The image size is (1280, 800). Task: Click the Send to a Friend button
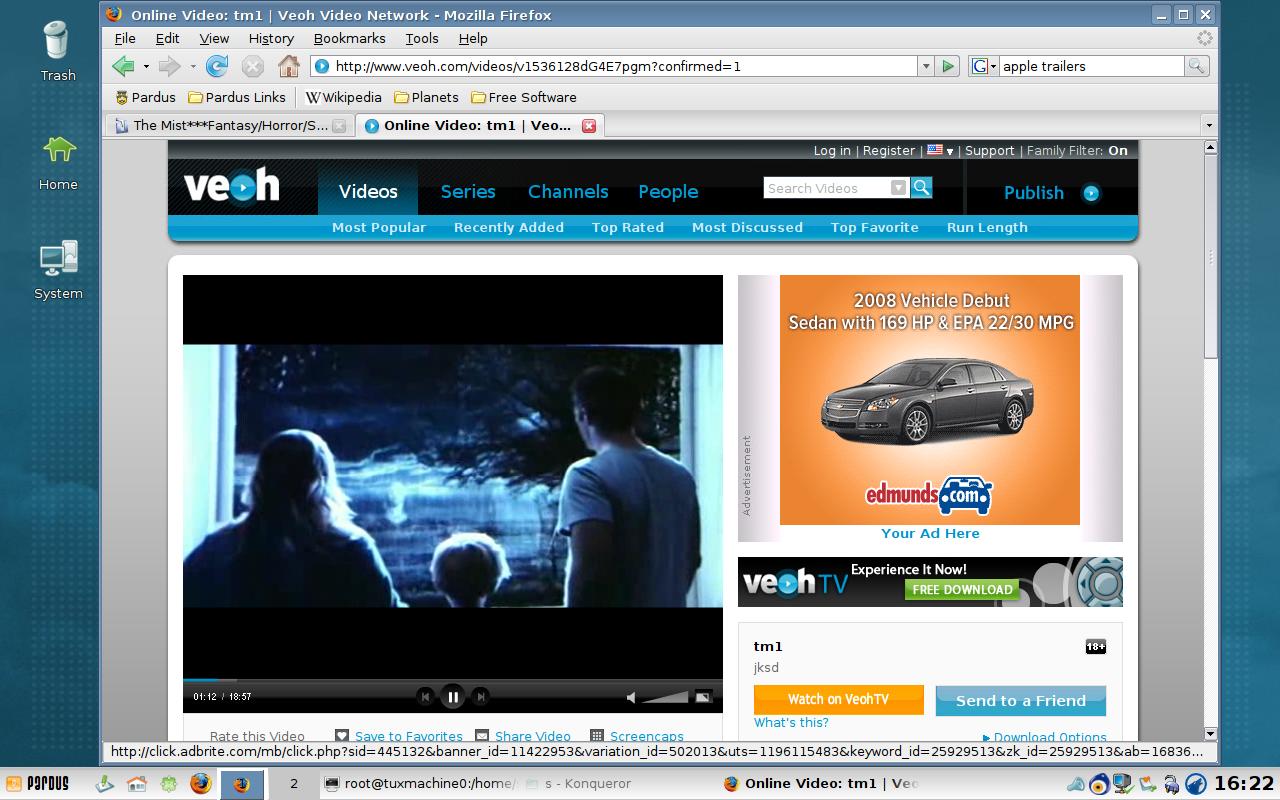click(1021, 700)
